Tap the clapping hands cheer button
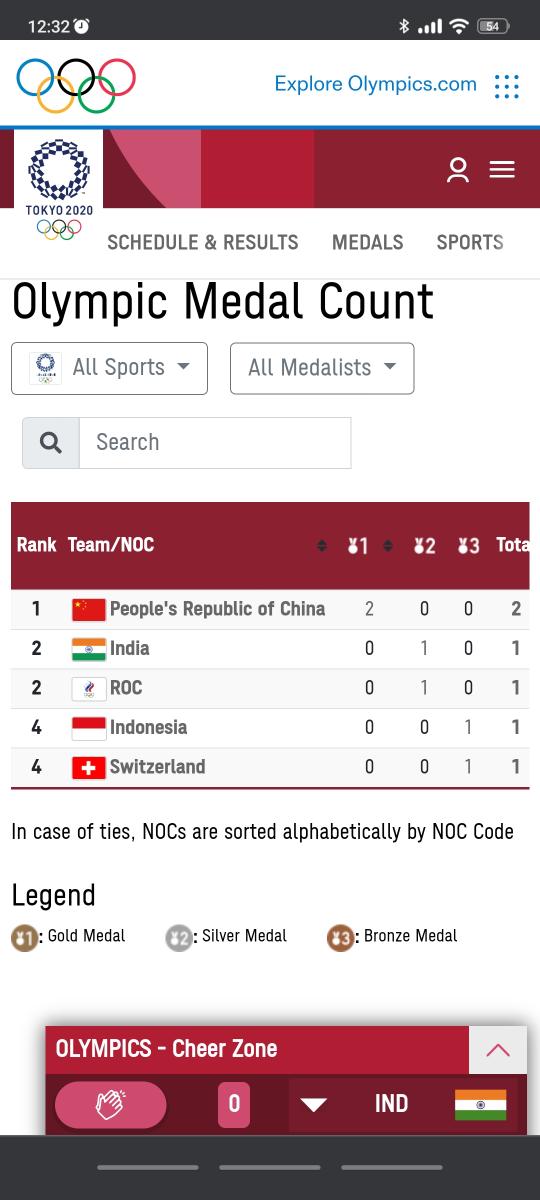The width and height of the screenshot is (540, 1200). 110,1104
